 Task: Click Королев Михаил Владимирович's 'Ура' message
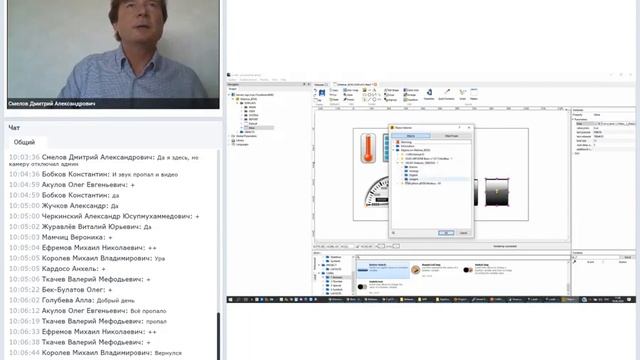(87, 258)
